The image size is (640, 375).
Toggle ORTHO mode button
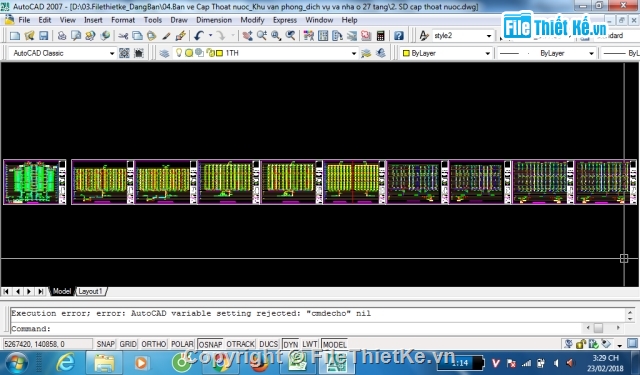153,344
